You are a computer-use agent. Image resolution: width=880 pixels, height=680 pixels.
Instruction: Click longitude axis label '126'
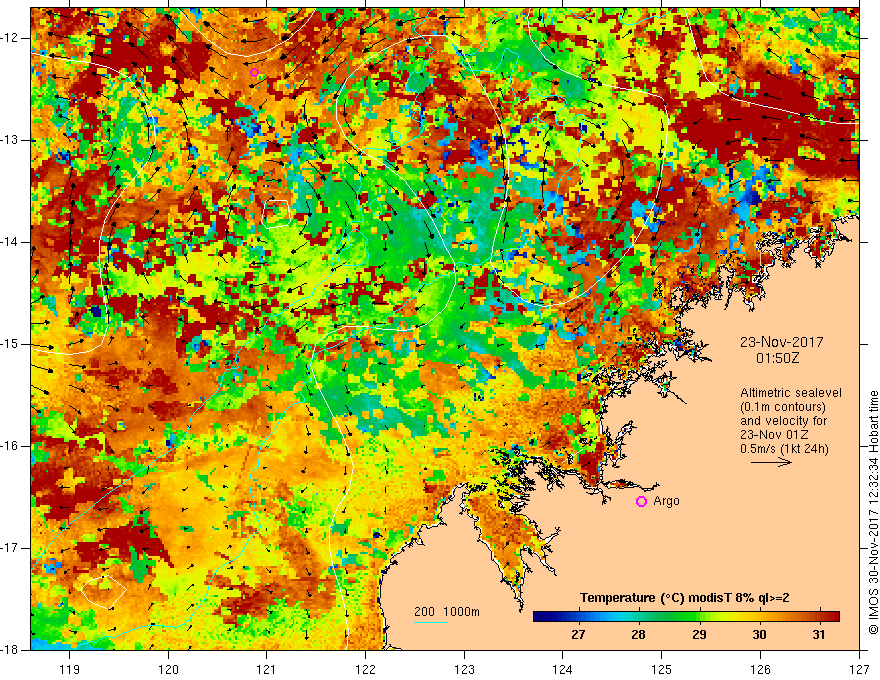pyautogui.click(x=760, y=669)
